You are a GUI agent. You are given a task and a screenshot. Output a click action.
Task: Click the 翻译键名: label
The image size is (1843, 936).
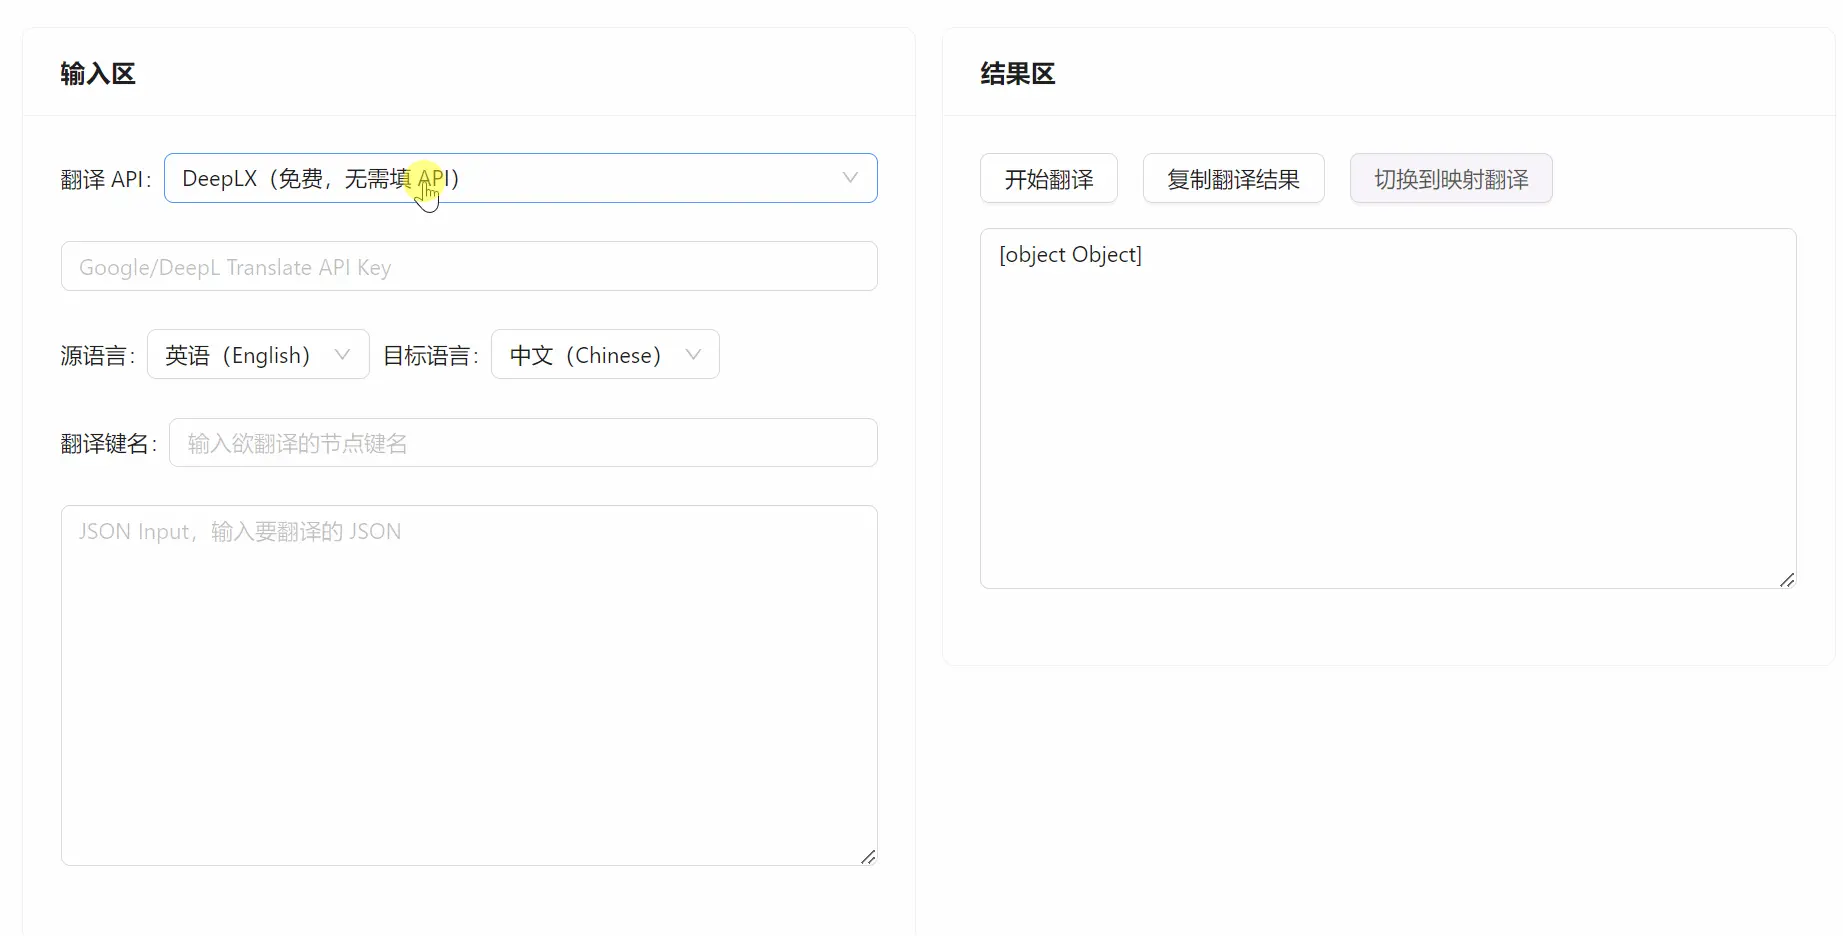109,443
